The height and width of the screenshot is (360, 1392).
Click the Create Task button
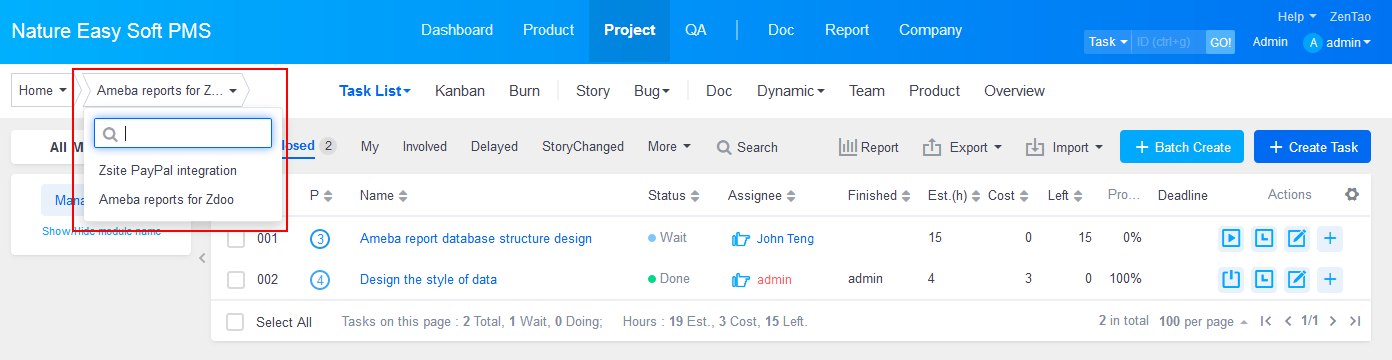click(1312, 147)
